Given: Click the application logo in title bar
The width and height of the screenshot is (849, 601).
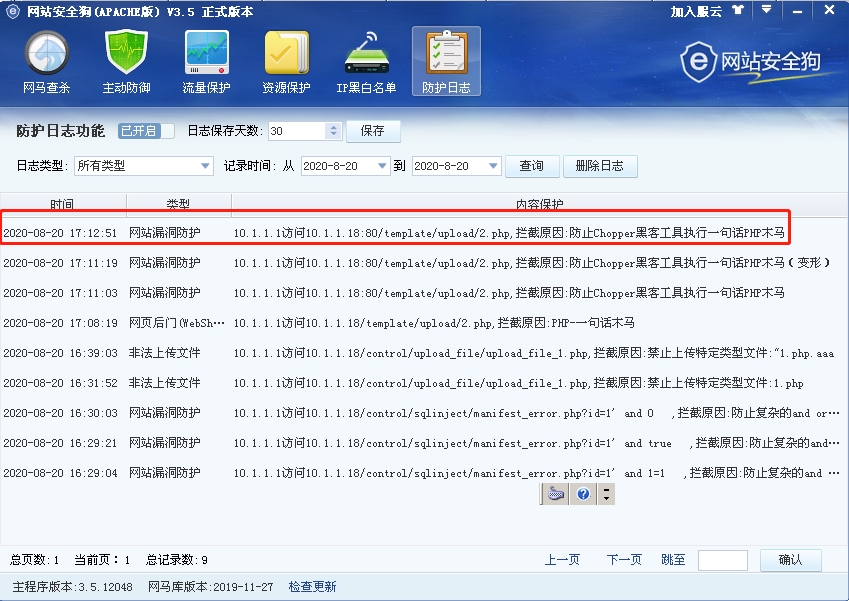Looking at the screenshot, I should [x=12, y=11].
